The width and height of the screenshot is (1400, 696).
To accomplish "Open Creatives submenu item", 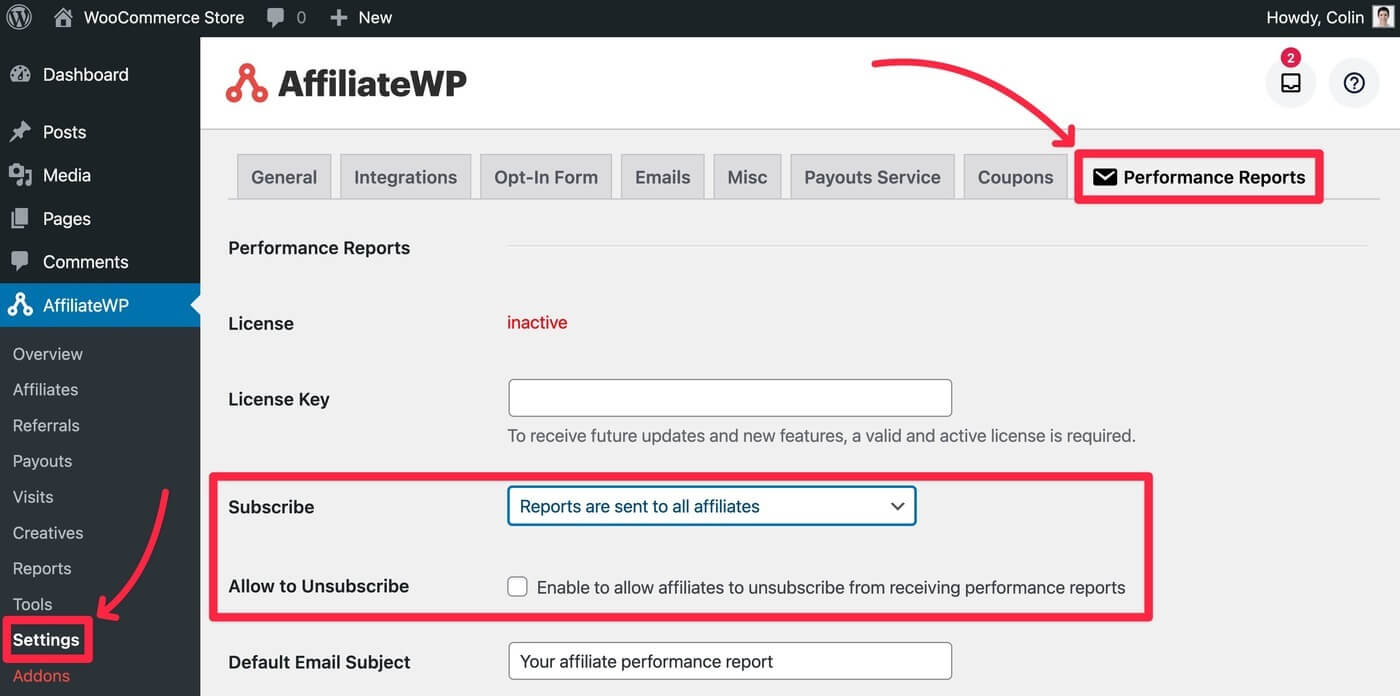I will [48, 533].
